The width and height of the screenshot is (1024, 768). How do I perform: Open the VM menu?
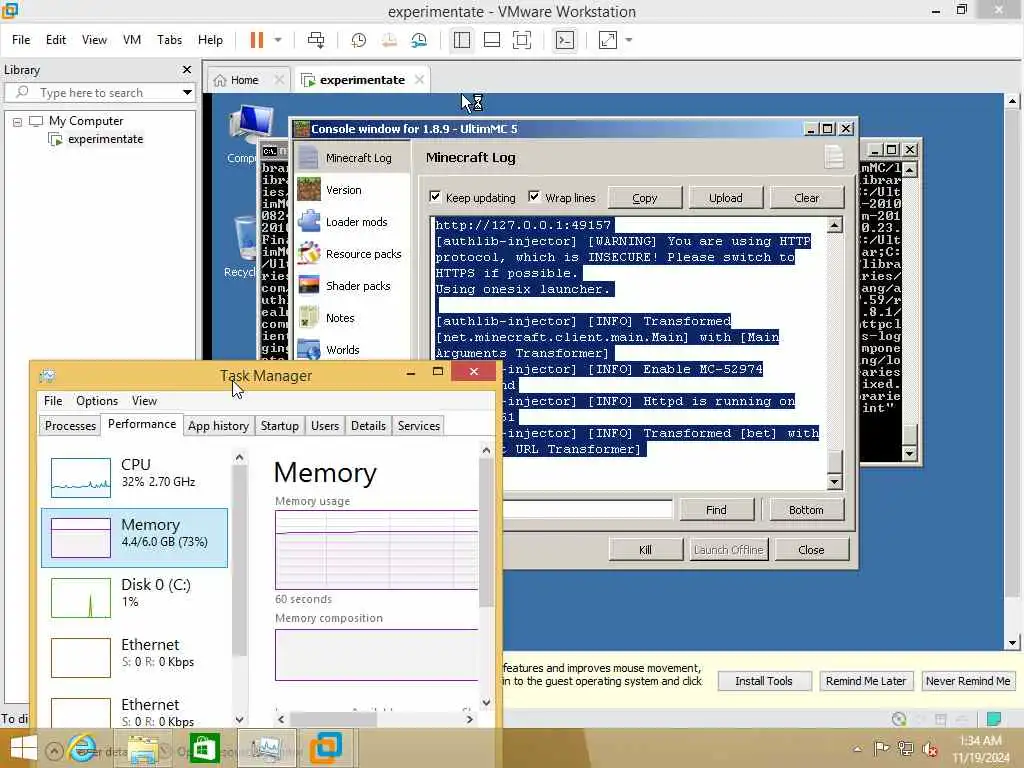point(132,40)
